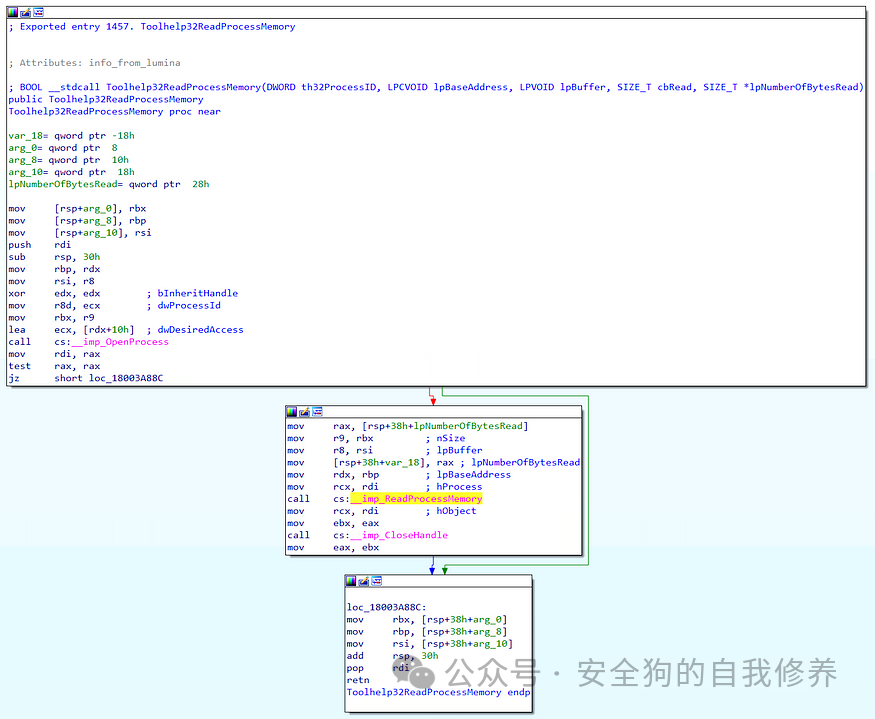This screenshot has width=875, height=719.
Task: Click the 'mov rcx, rdi' hObject instruction
Action: click(382, 511)
